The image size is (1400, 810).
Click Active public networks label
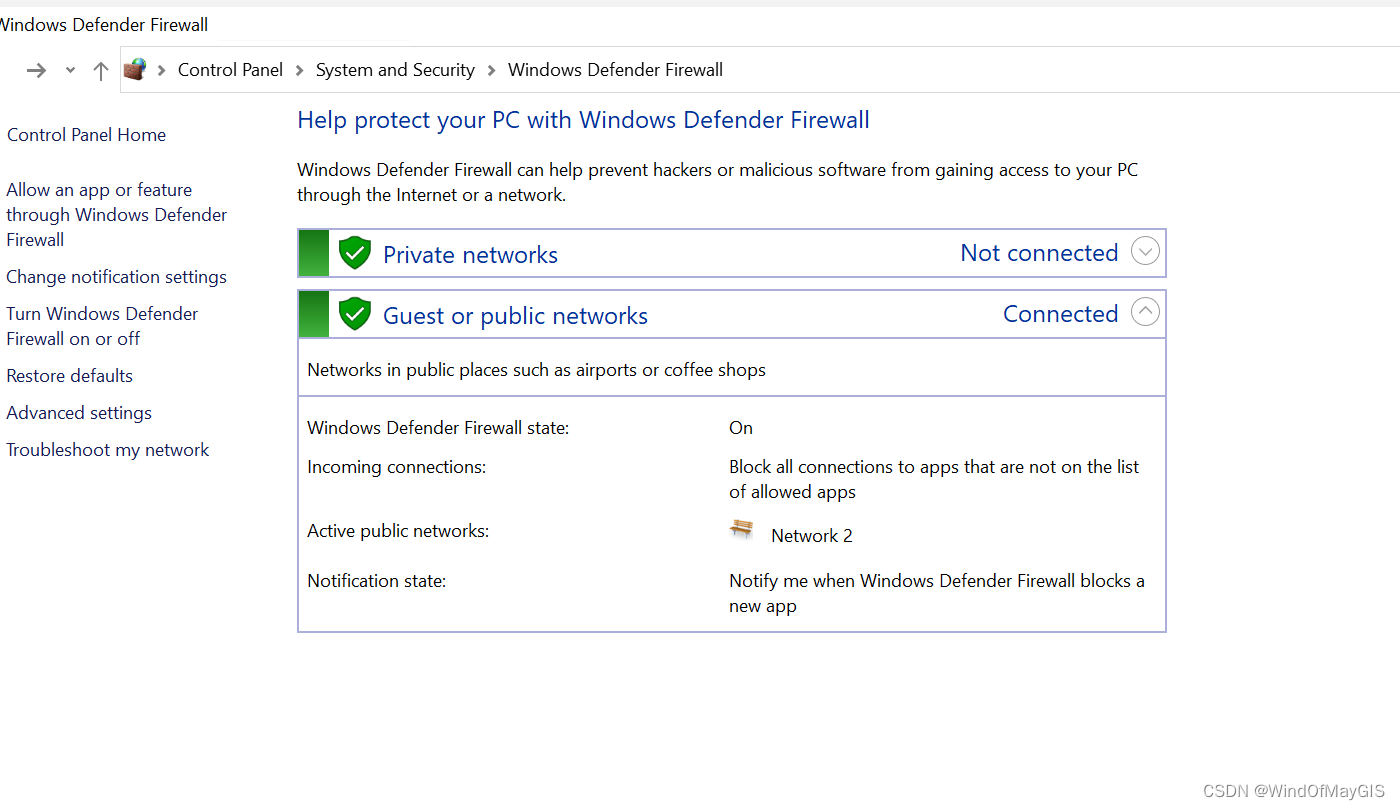[x=398, y=531]
